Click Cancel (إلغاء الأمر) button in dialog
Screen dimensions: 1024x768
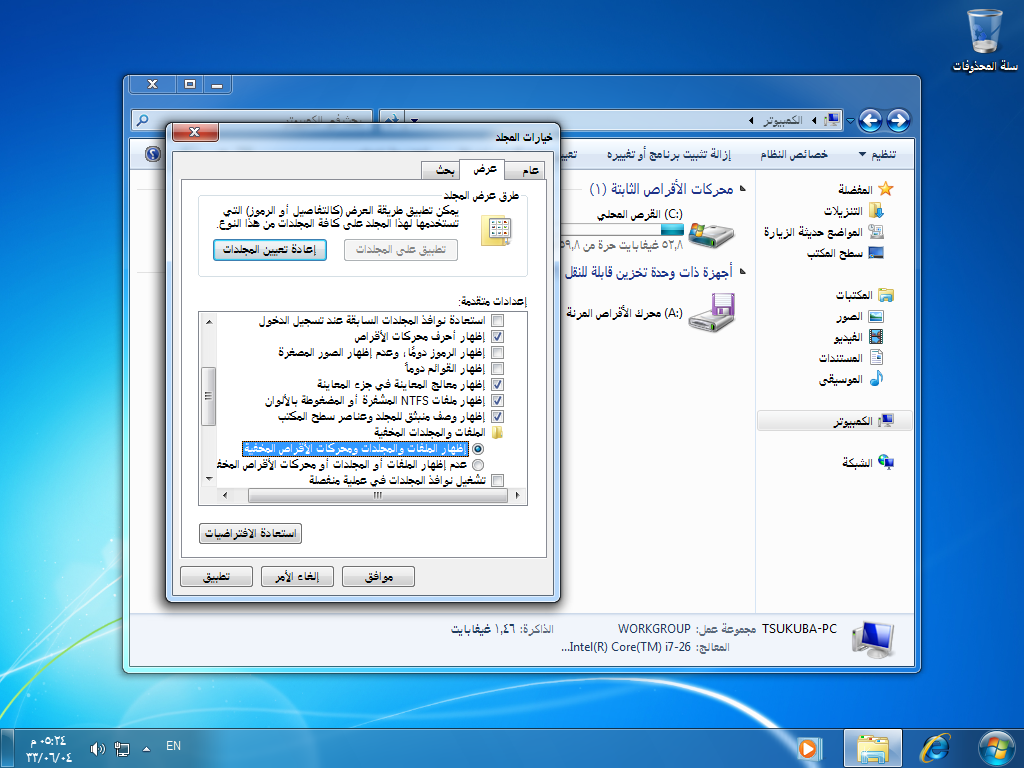coord(297,577)
